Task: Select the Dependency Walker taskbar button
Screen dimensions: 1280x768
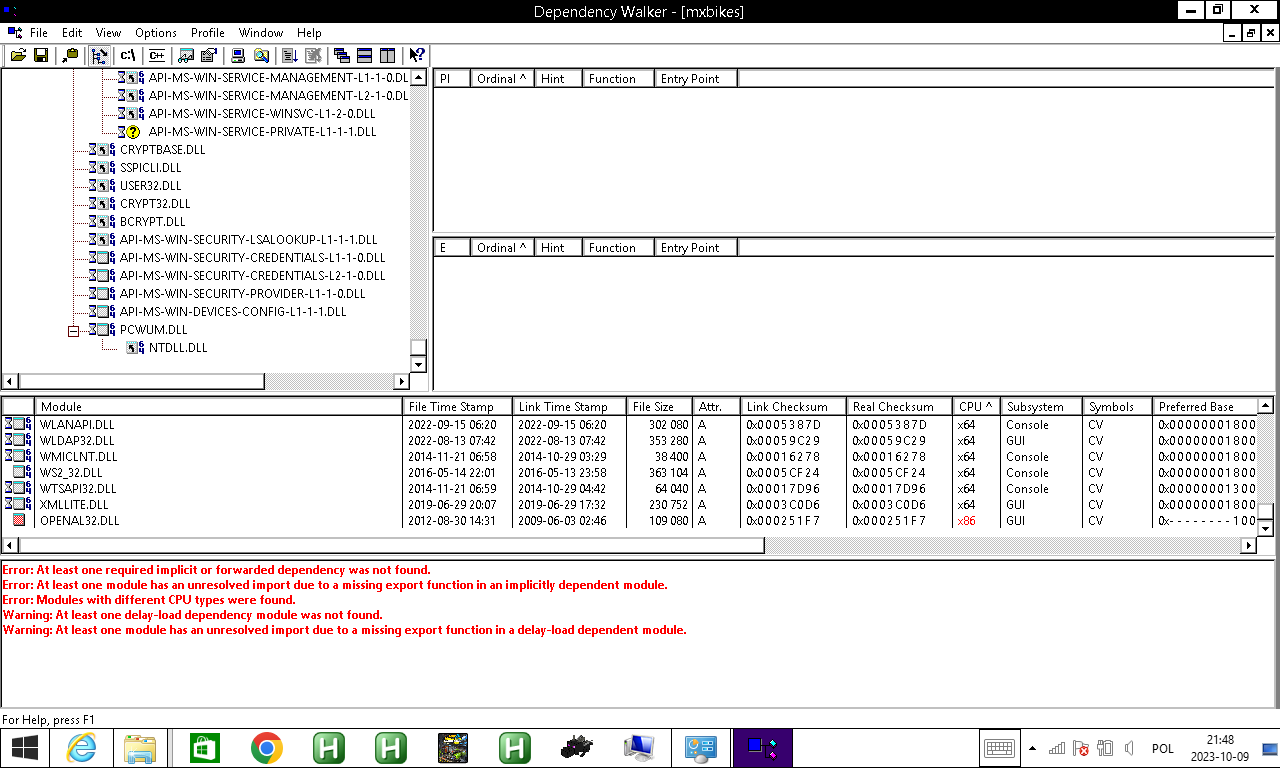Action: click(762, 748)
